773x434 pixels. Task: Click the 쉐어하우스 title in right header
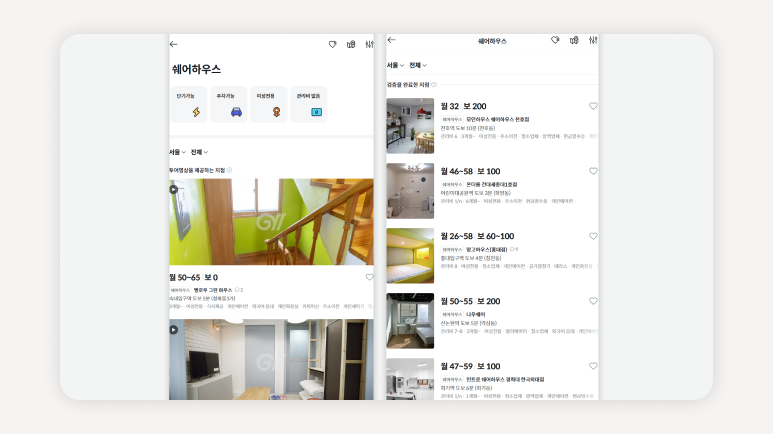tap(492, 41)
